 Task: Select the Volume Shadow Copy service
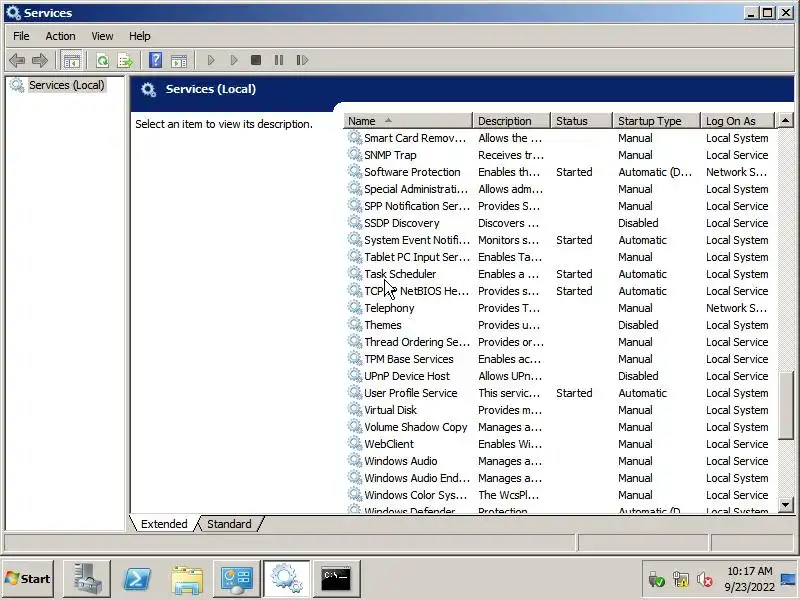pos(558,427)
